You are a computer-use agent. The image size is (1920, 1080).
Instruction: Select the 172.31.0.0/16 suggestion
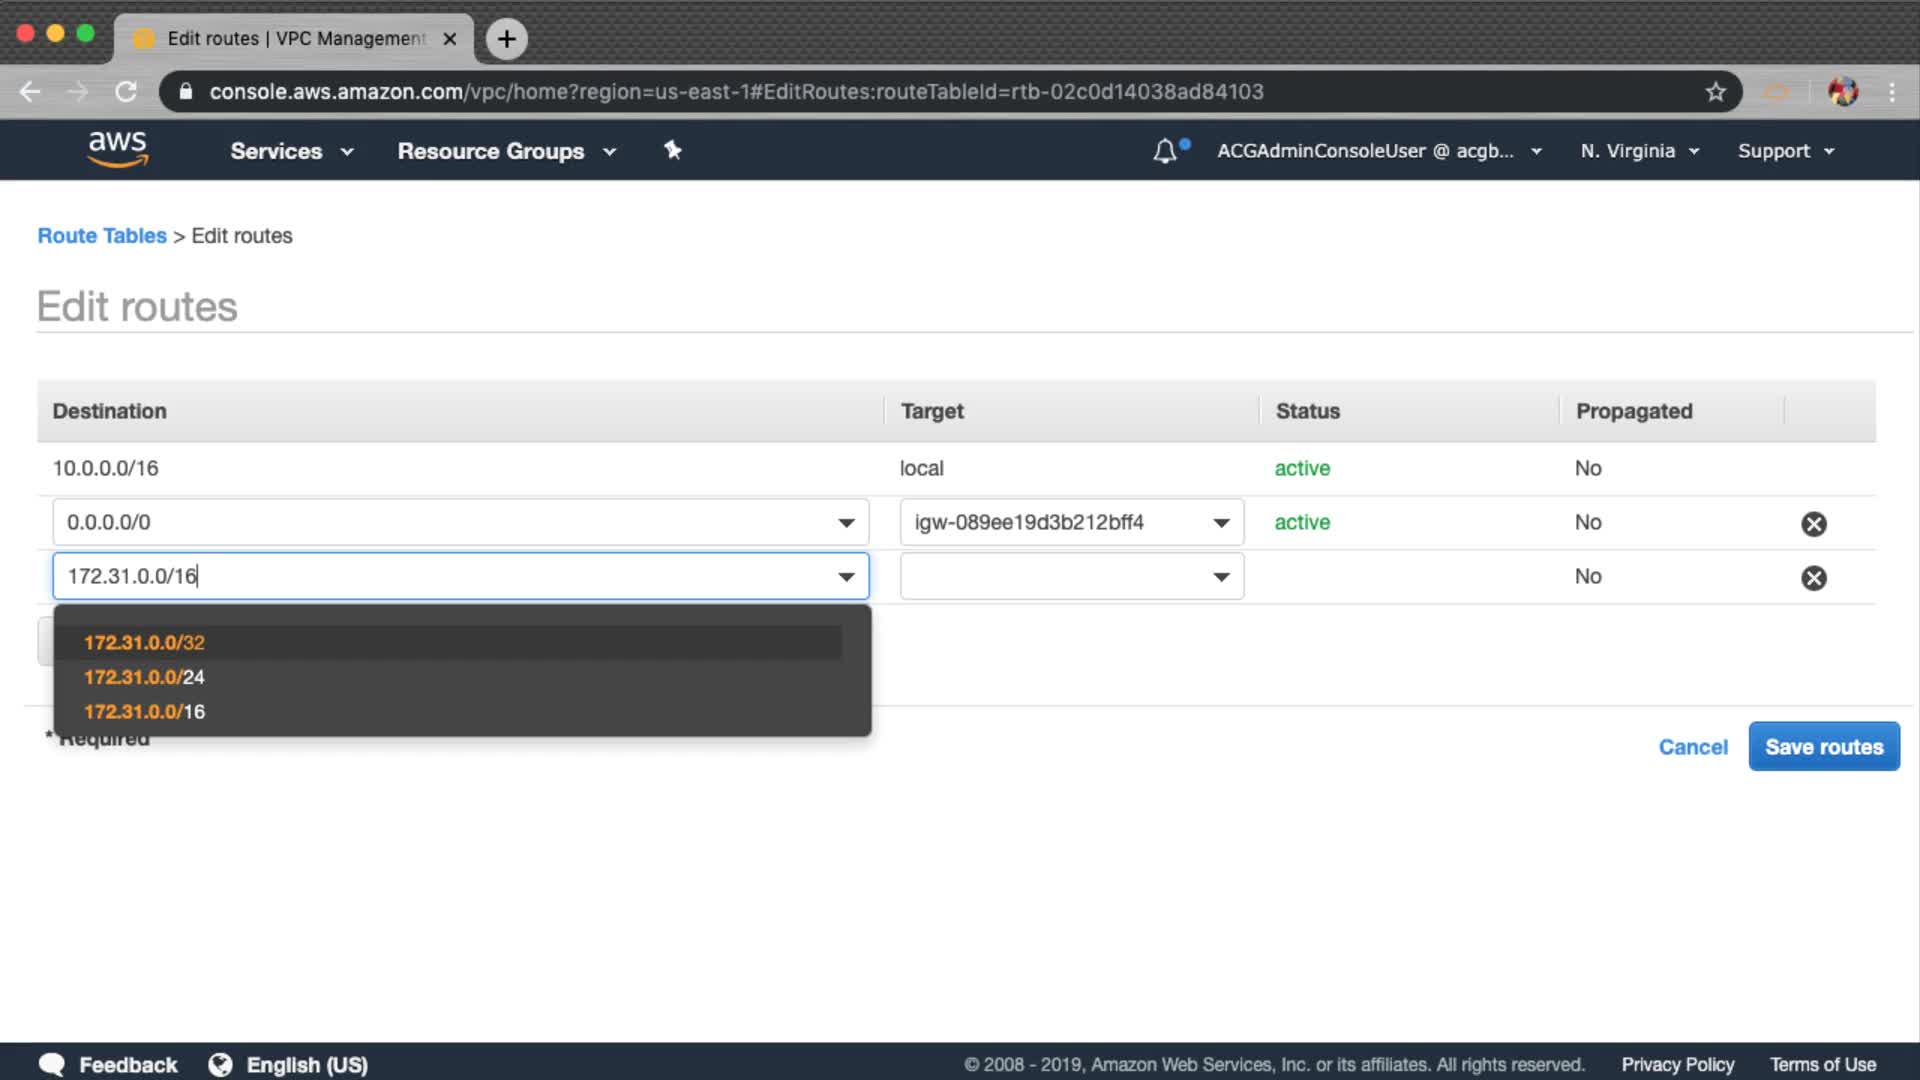(145, 712)
